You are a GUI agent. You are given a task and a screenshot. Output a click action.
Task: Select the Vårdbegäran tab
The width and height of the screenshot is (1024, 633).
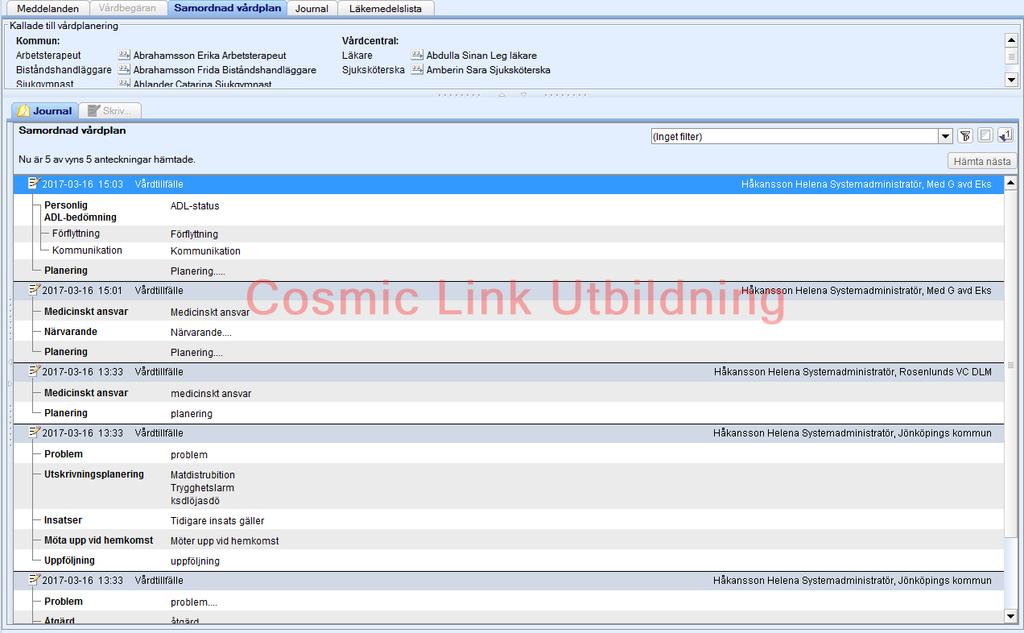tap(127, 8)
